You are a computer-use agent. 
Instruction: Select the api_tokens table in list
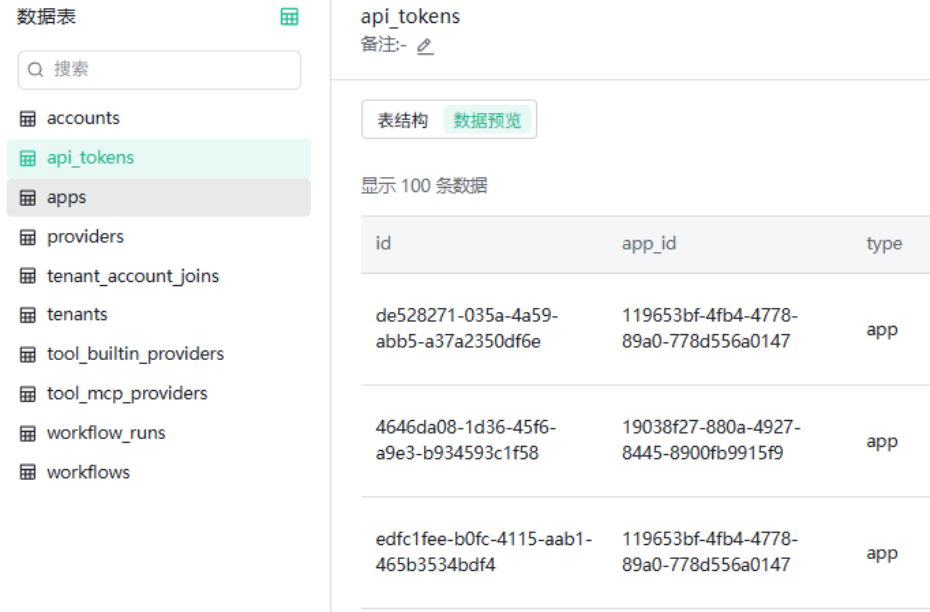pyautogui.click(x=90, y=158)
